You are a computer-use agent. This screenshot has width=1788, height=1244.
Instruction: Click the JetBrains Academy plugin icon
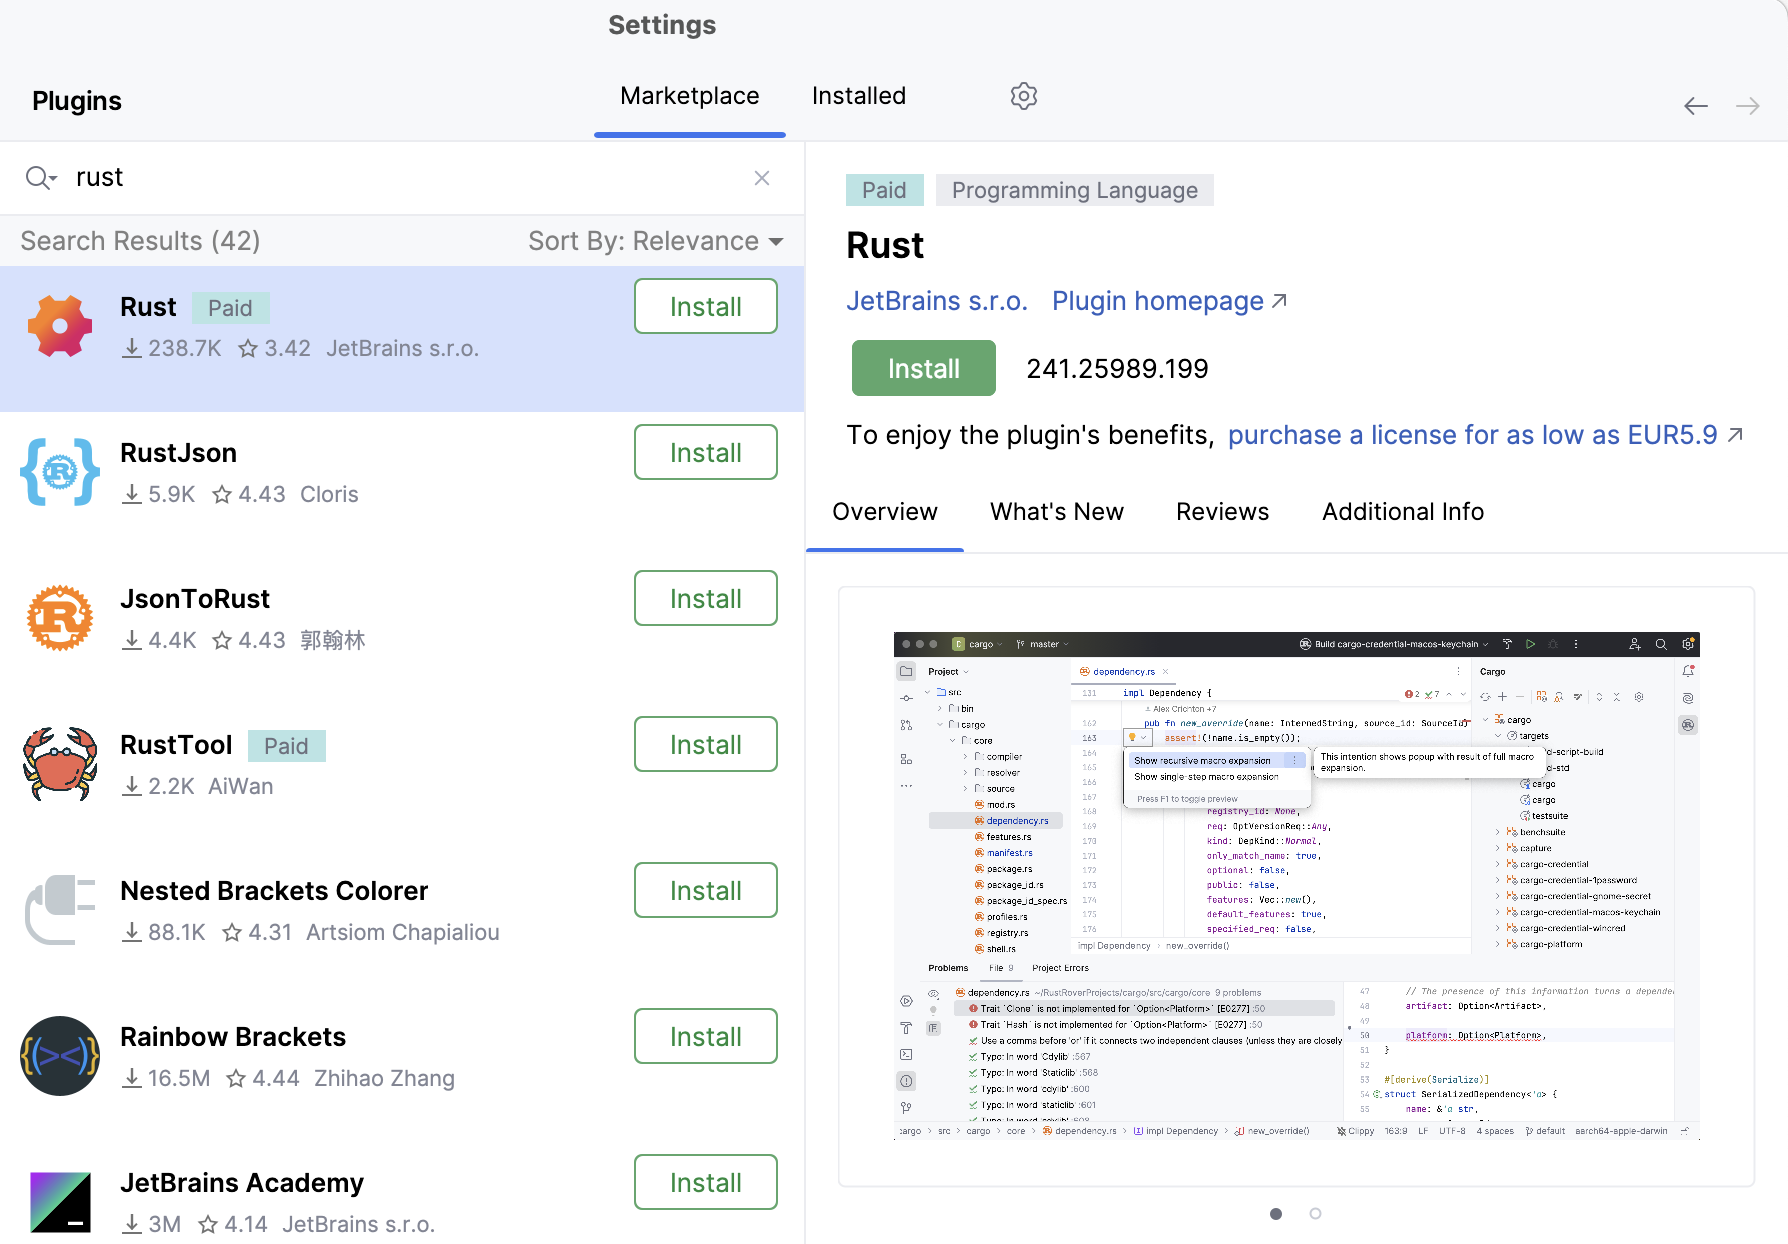[59, 1201]
